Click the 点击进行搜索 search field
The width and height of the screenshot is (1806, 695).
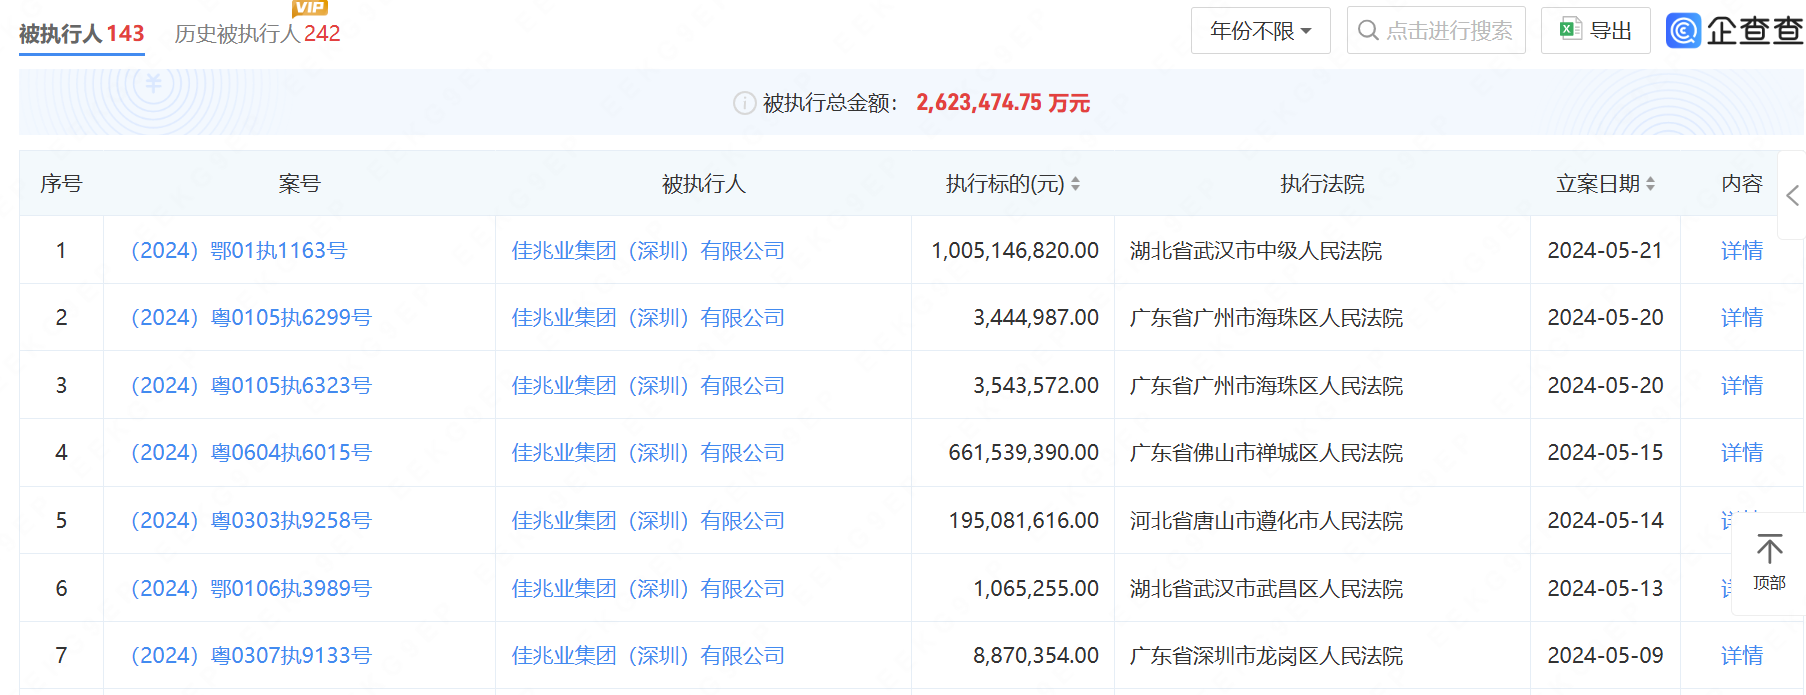tap(1436, 30)
